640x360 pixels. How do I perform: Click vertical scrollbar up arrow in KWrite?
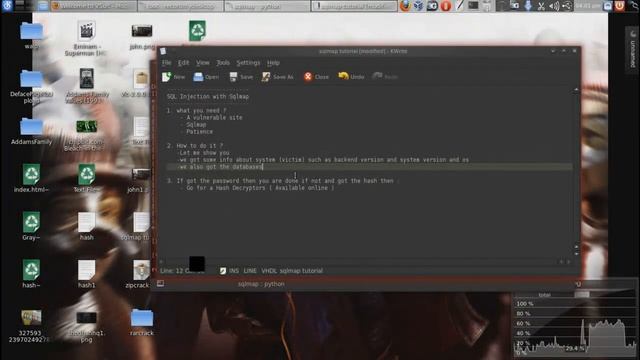click(576, 89)
